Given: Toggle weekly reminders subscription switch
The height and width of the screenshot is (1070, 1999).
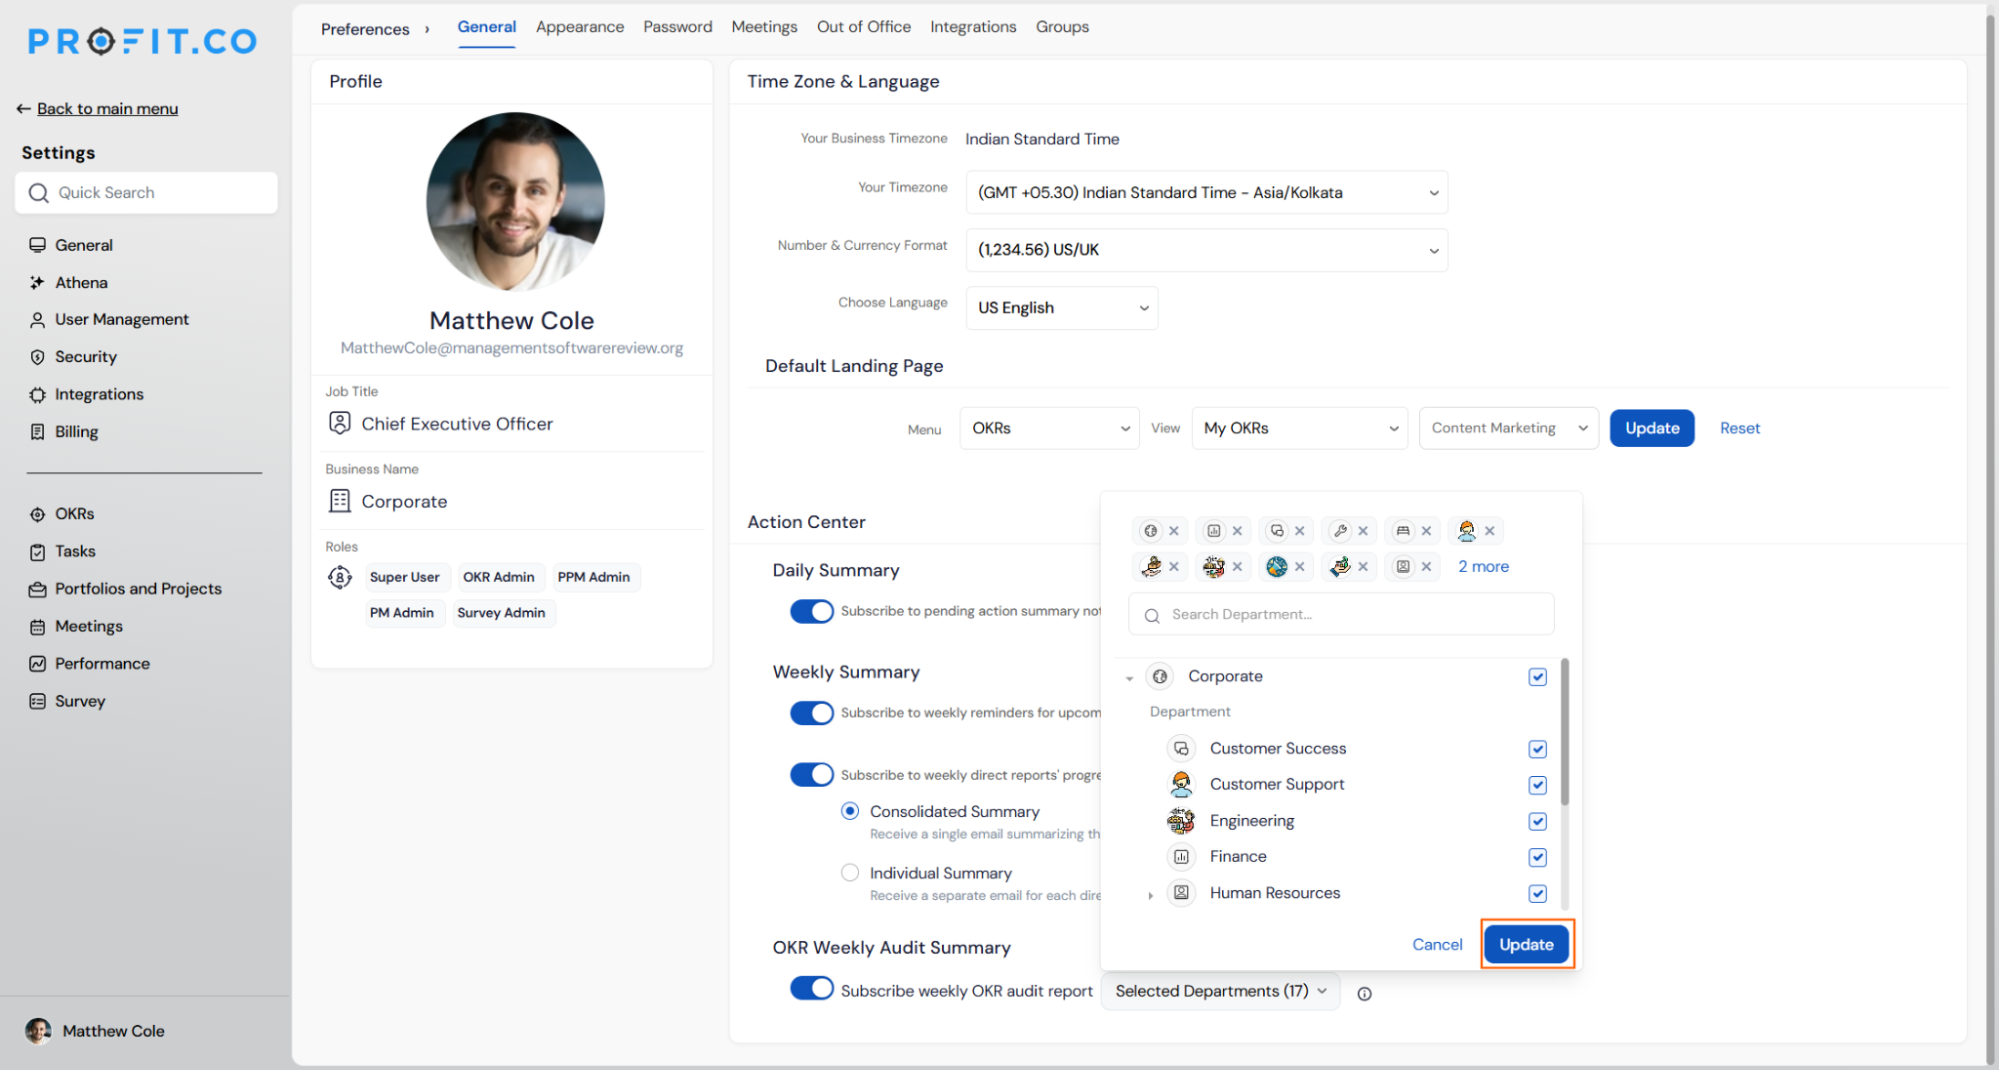Looking at the screenshot, I should (811, 713).
